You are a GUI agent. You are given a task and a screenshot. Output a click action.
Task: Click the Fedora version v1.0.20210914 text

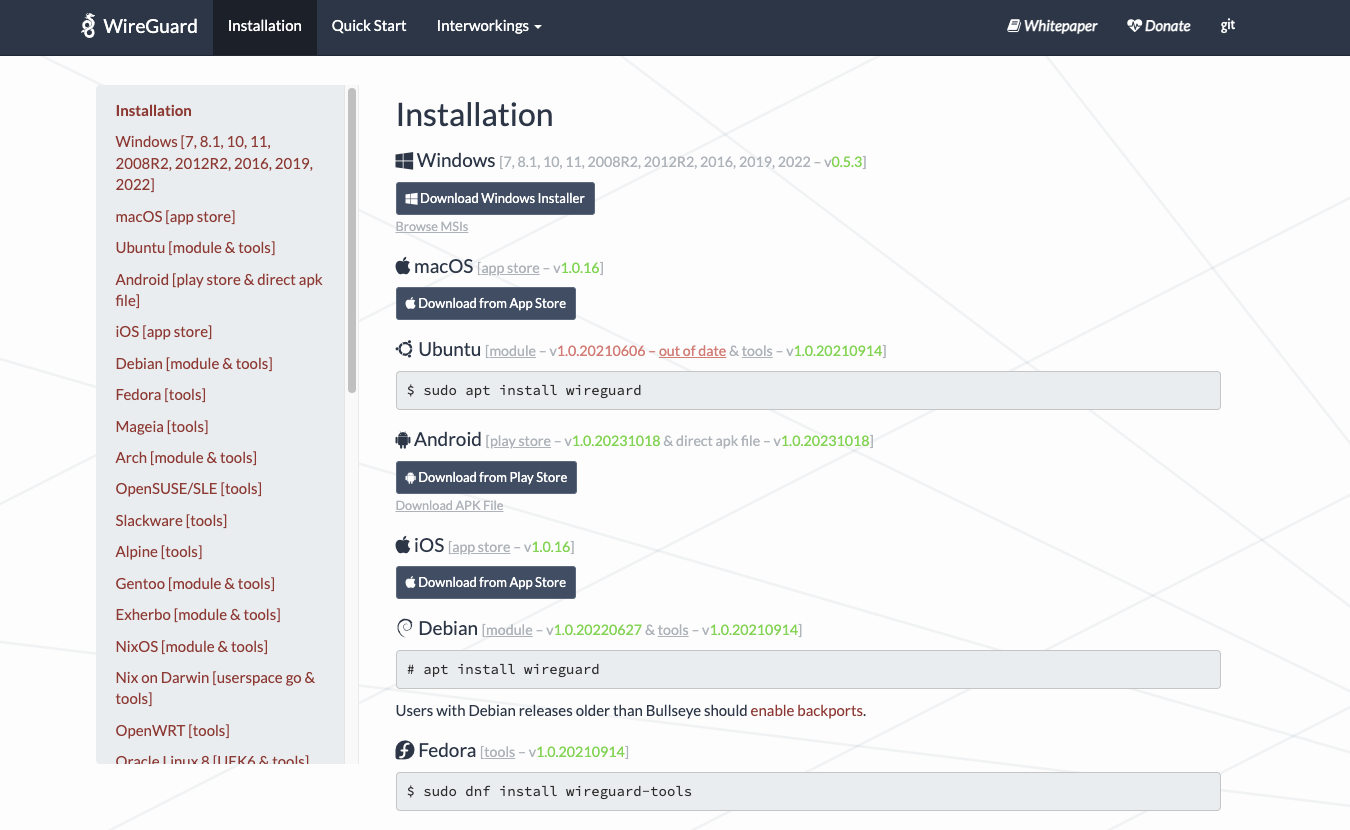pyautogui.click(x=577, y=752)
